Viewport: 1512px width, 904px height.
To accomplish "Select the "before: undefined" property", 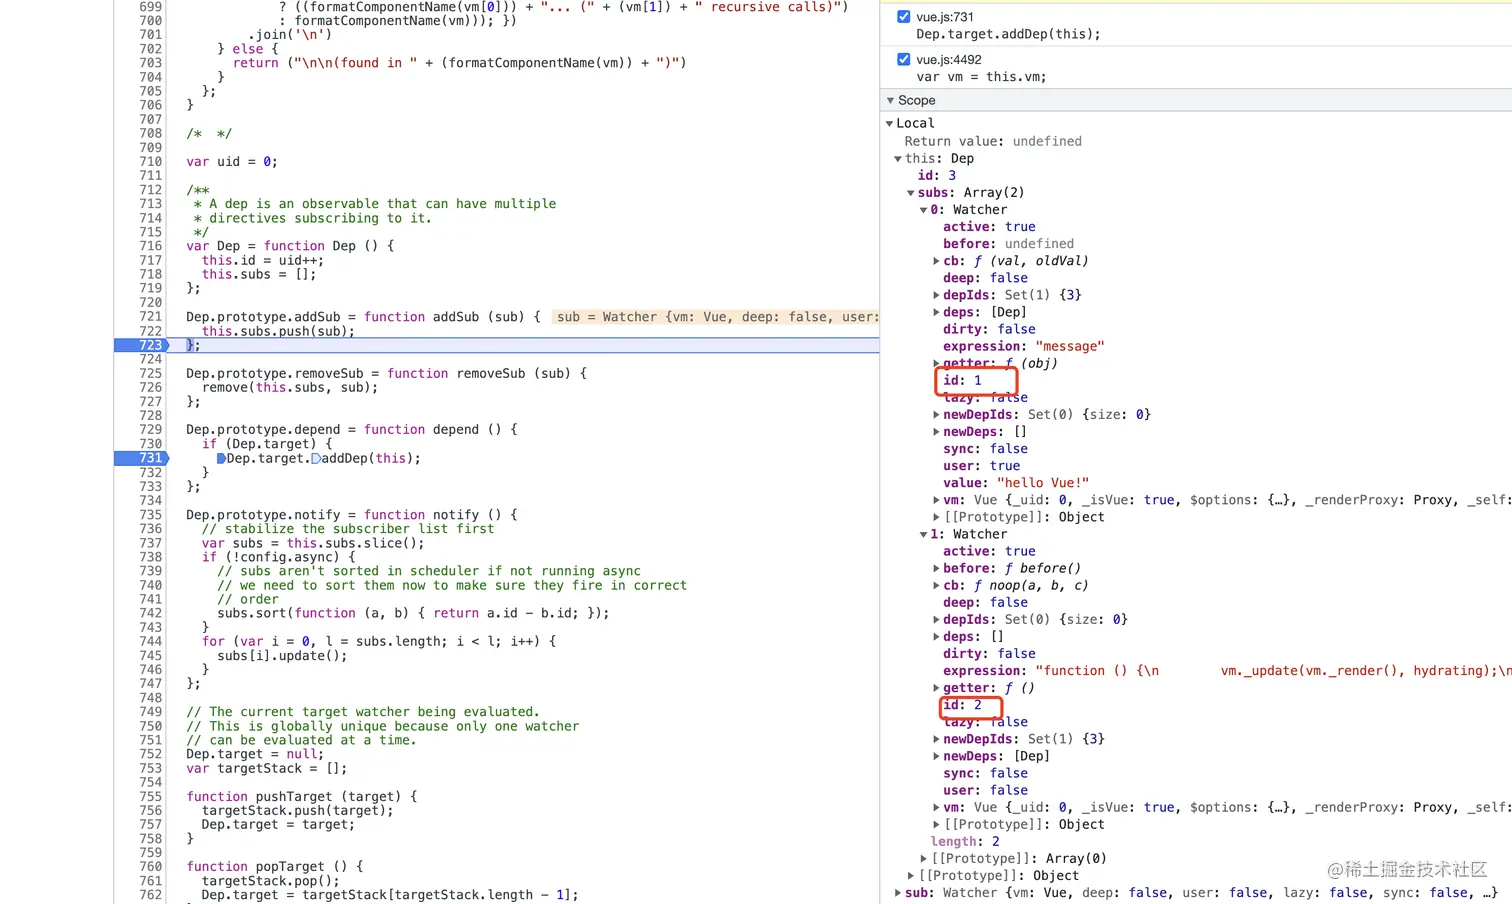I will point(1008,244).
